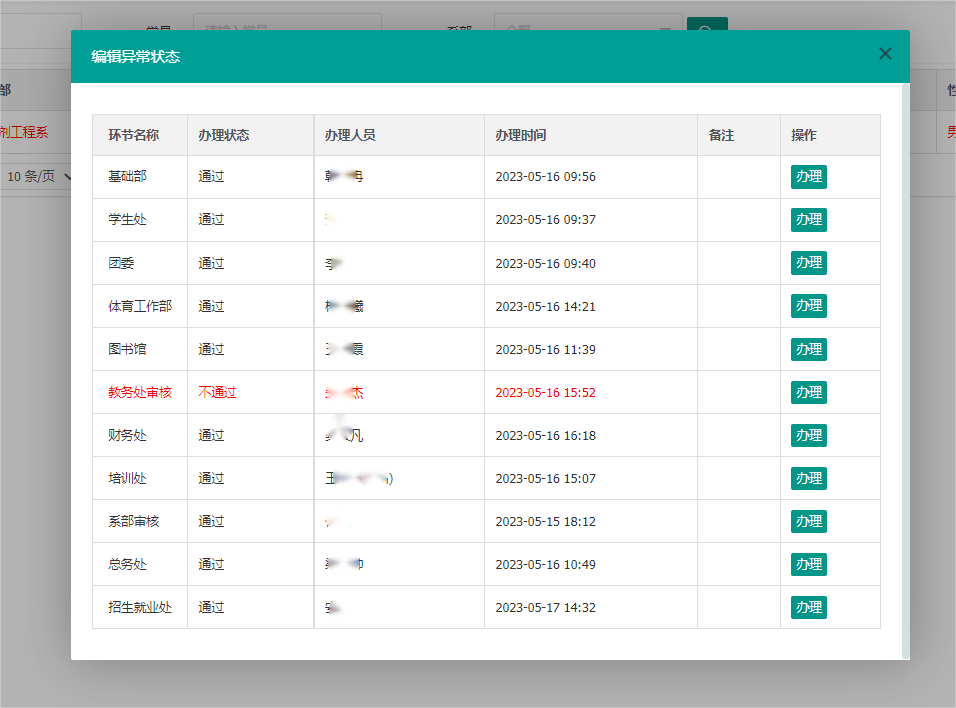Click the red 不通过 status
The width and height of the screenshot is (956, 708).
[217, 393]
